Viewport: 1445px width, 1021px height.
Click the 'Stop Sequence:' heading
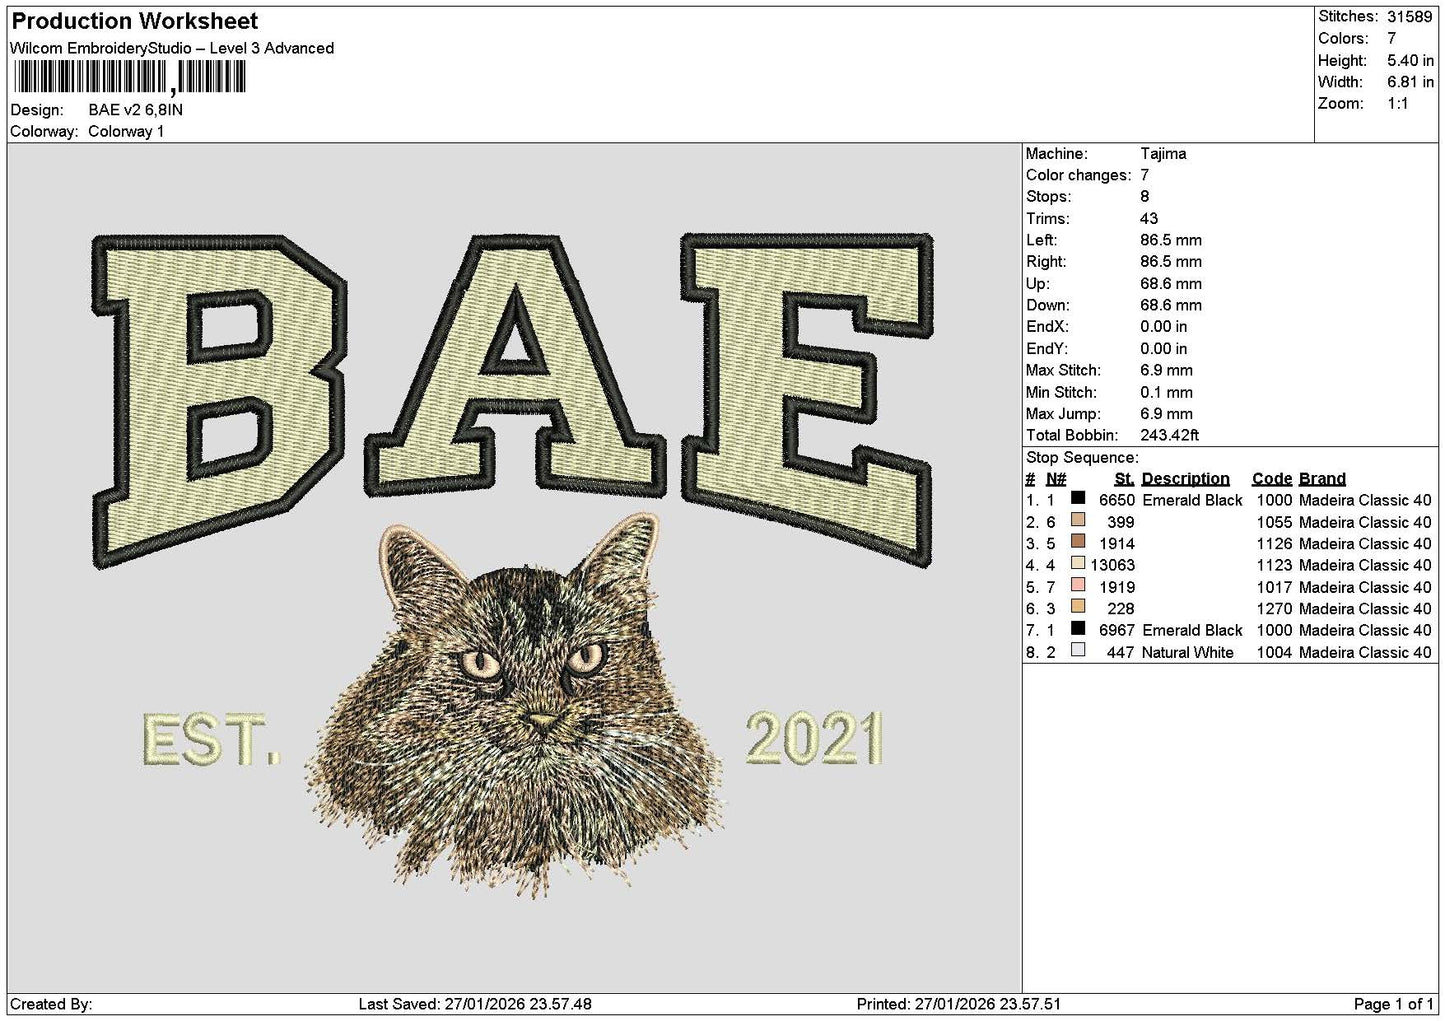point(1082,457)
